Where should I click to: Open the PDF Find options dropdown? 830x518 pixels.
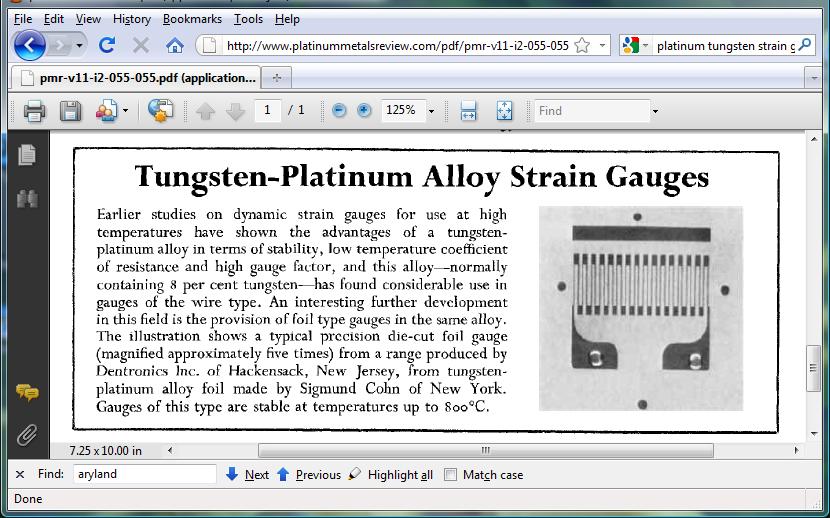tap(655, 111)
